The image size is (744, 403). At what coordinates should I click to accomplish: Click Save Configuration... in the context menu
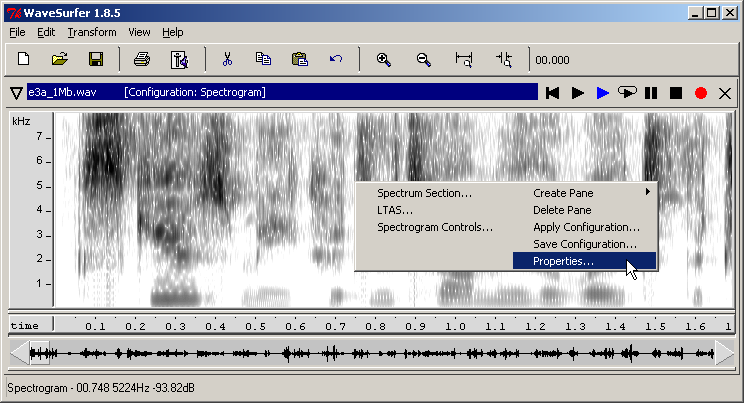[x=584, y=244]
